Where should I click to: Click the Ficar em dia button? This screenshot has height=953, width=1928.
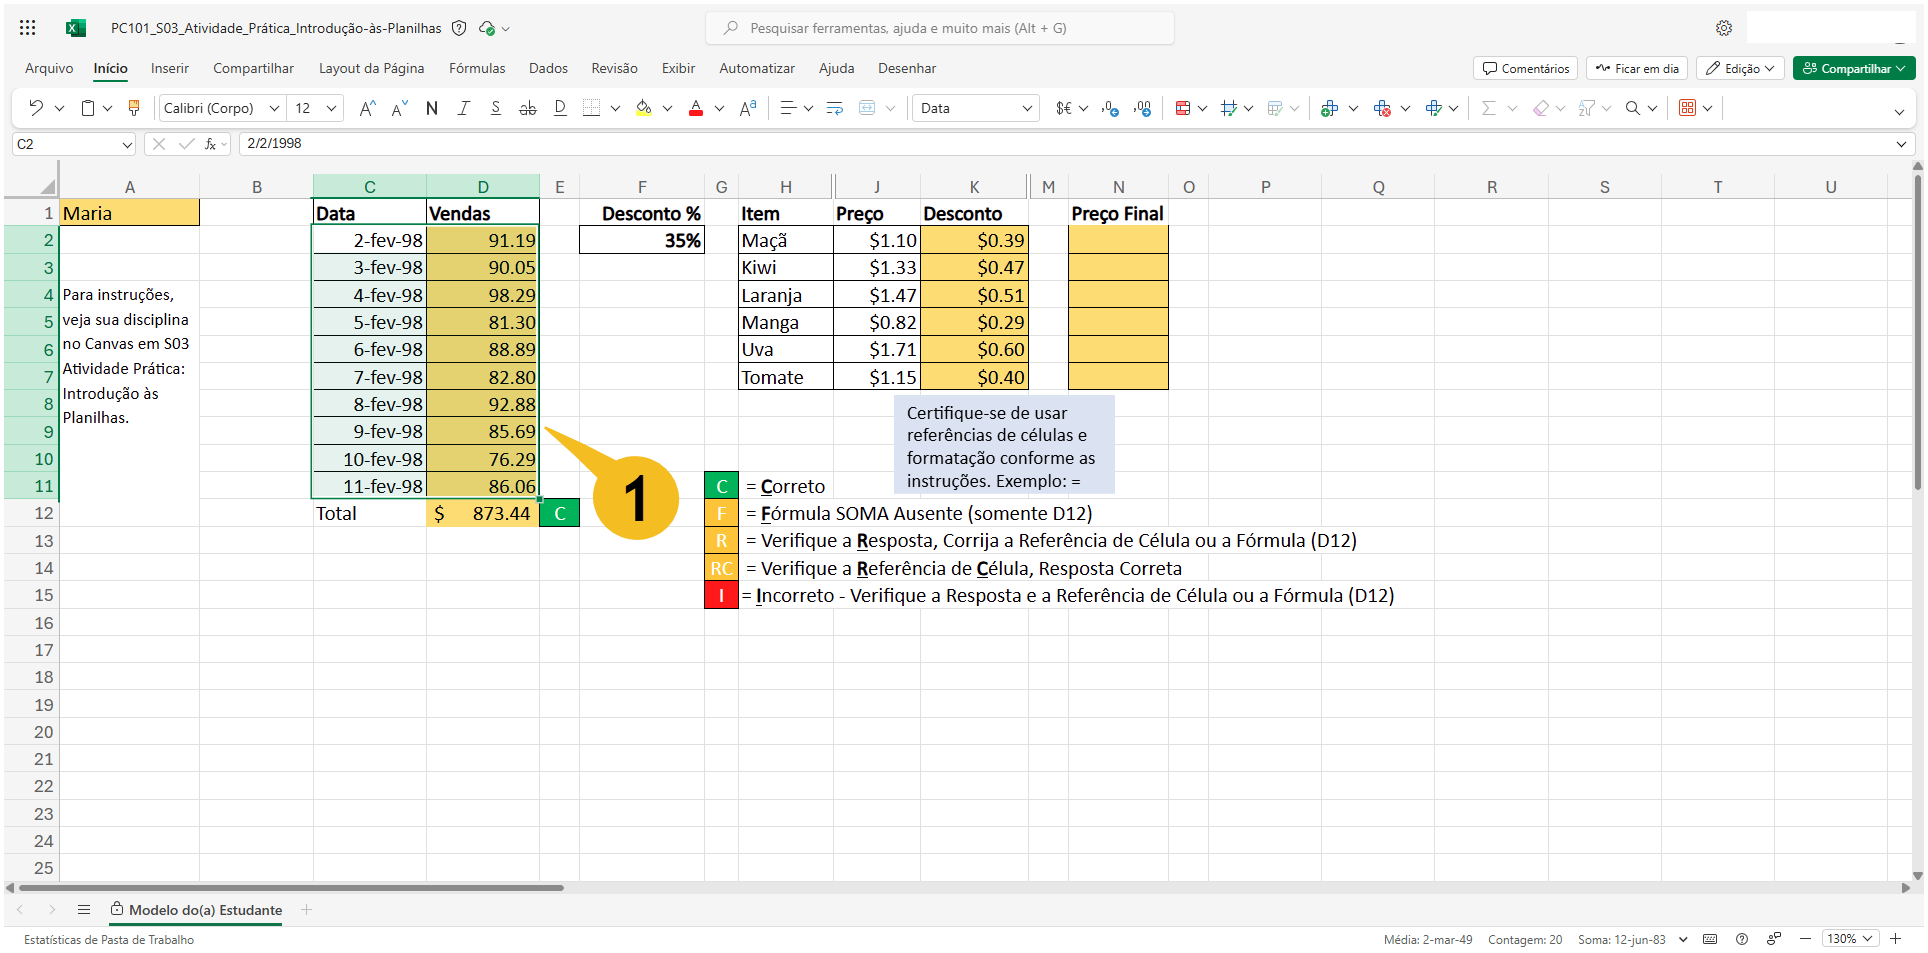point(1637,68)
